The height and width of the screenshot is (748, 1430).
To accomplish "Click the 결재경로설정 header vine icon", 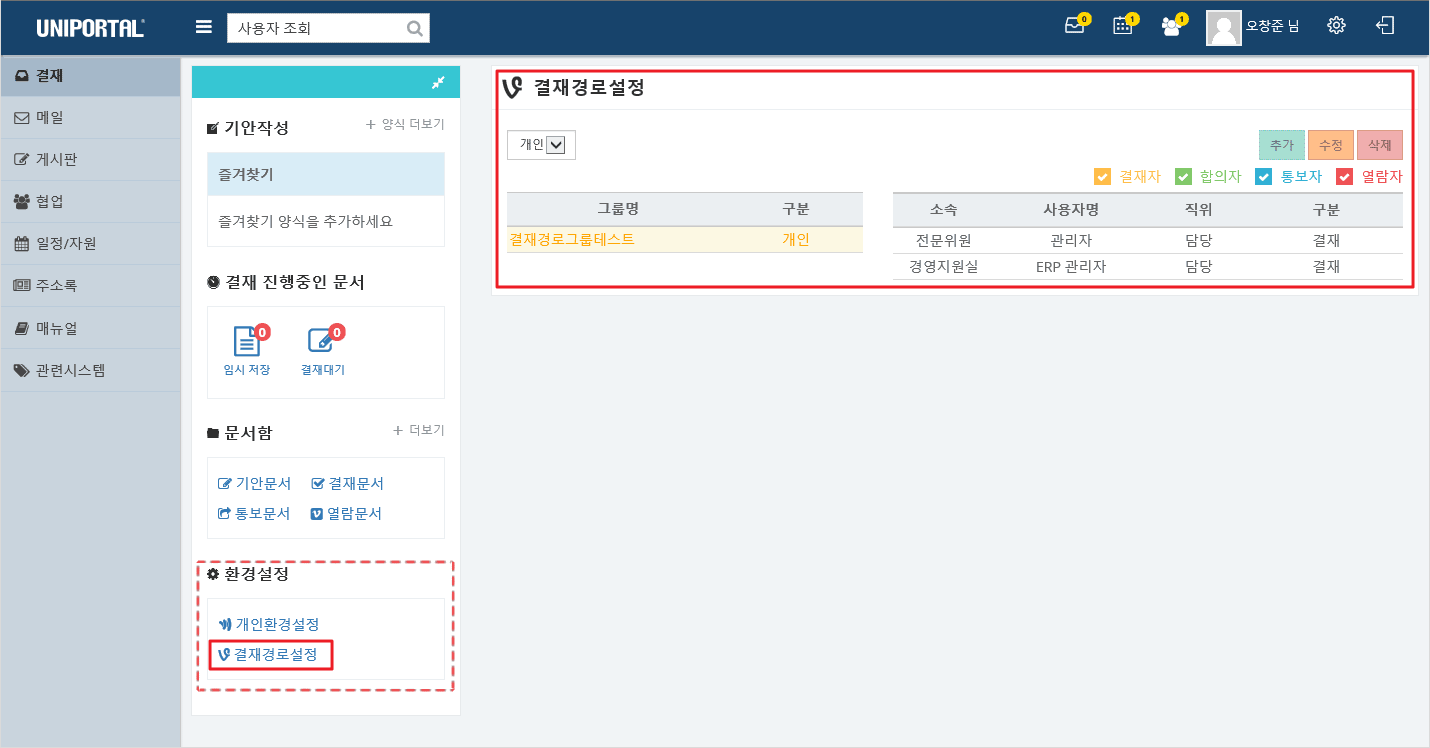I will (512, 88).
